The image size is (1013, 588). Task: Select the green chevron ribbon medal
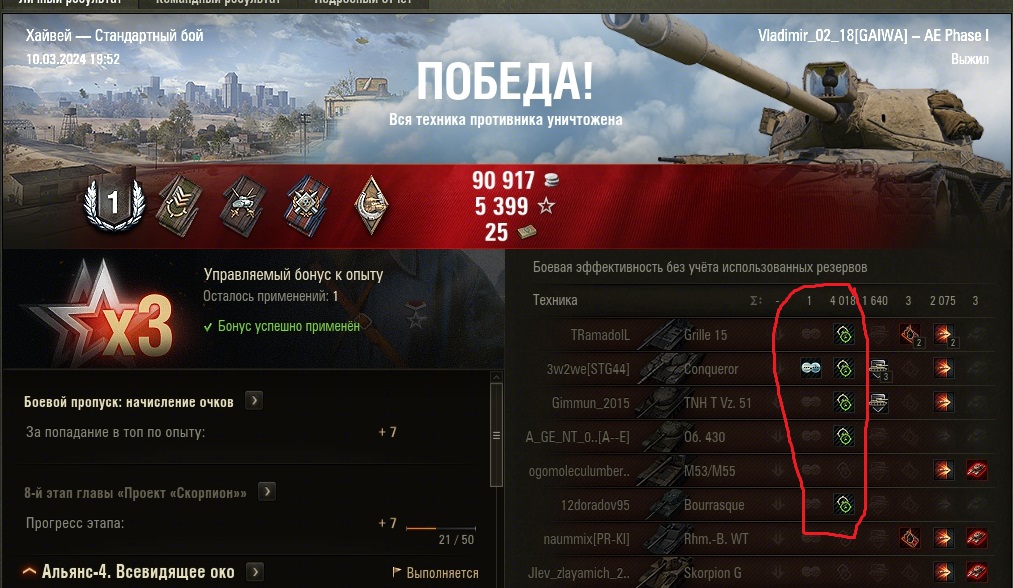pos(180,206)
